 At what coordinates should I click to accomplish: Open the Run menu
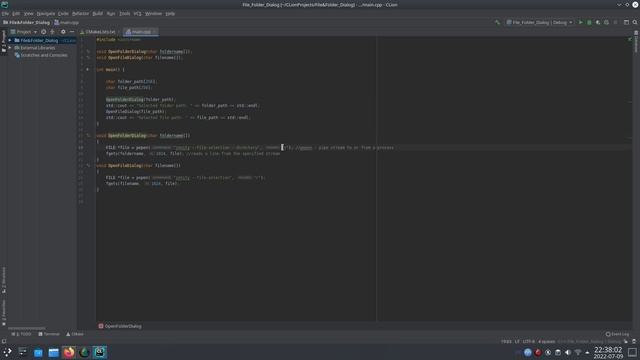[x=111, y=13]
